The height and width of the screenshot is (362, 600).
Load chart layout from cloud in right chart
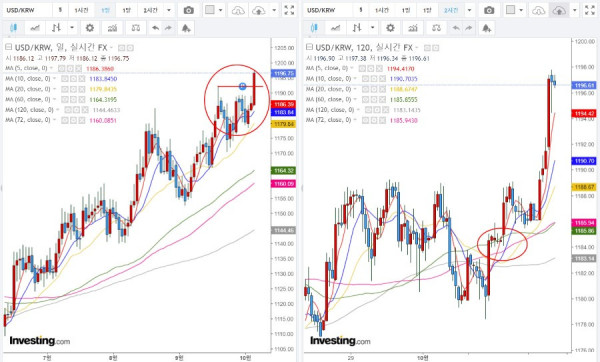click(538, 10)
